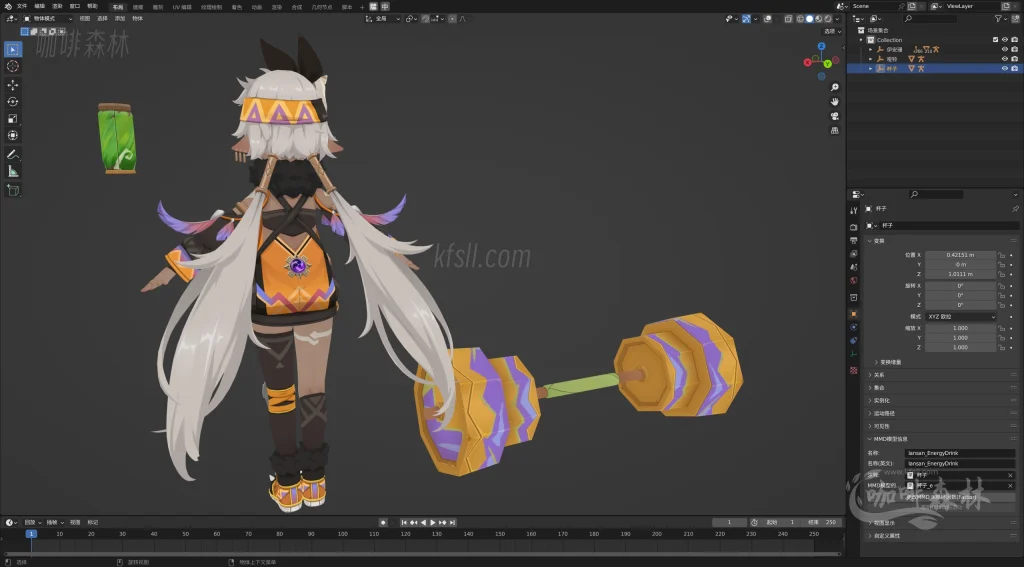Open the viewport View menu
Viewport: 1024px width, 567px height.
click(85, 19)
